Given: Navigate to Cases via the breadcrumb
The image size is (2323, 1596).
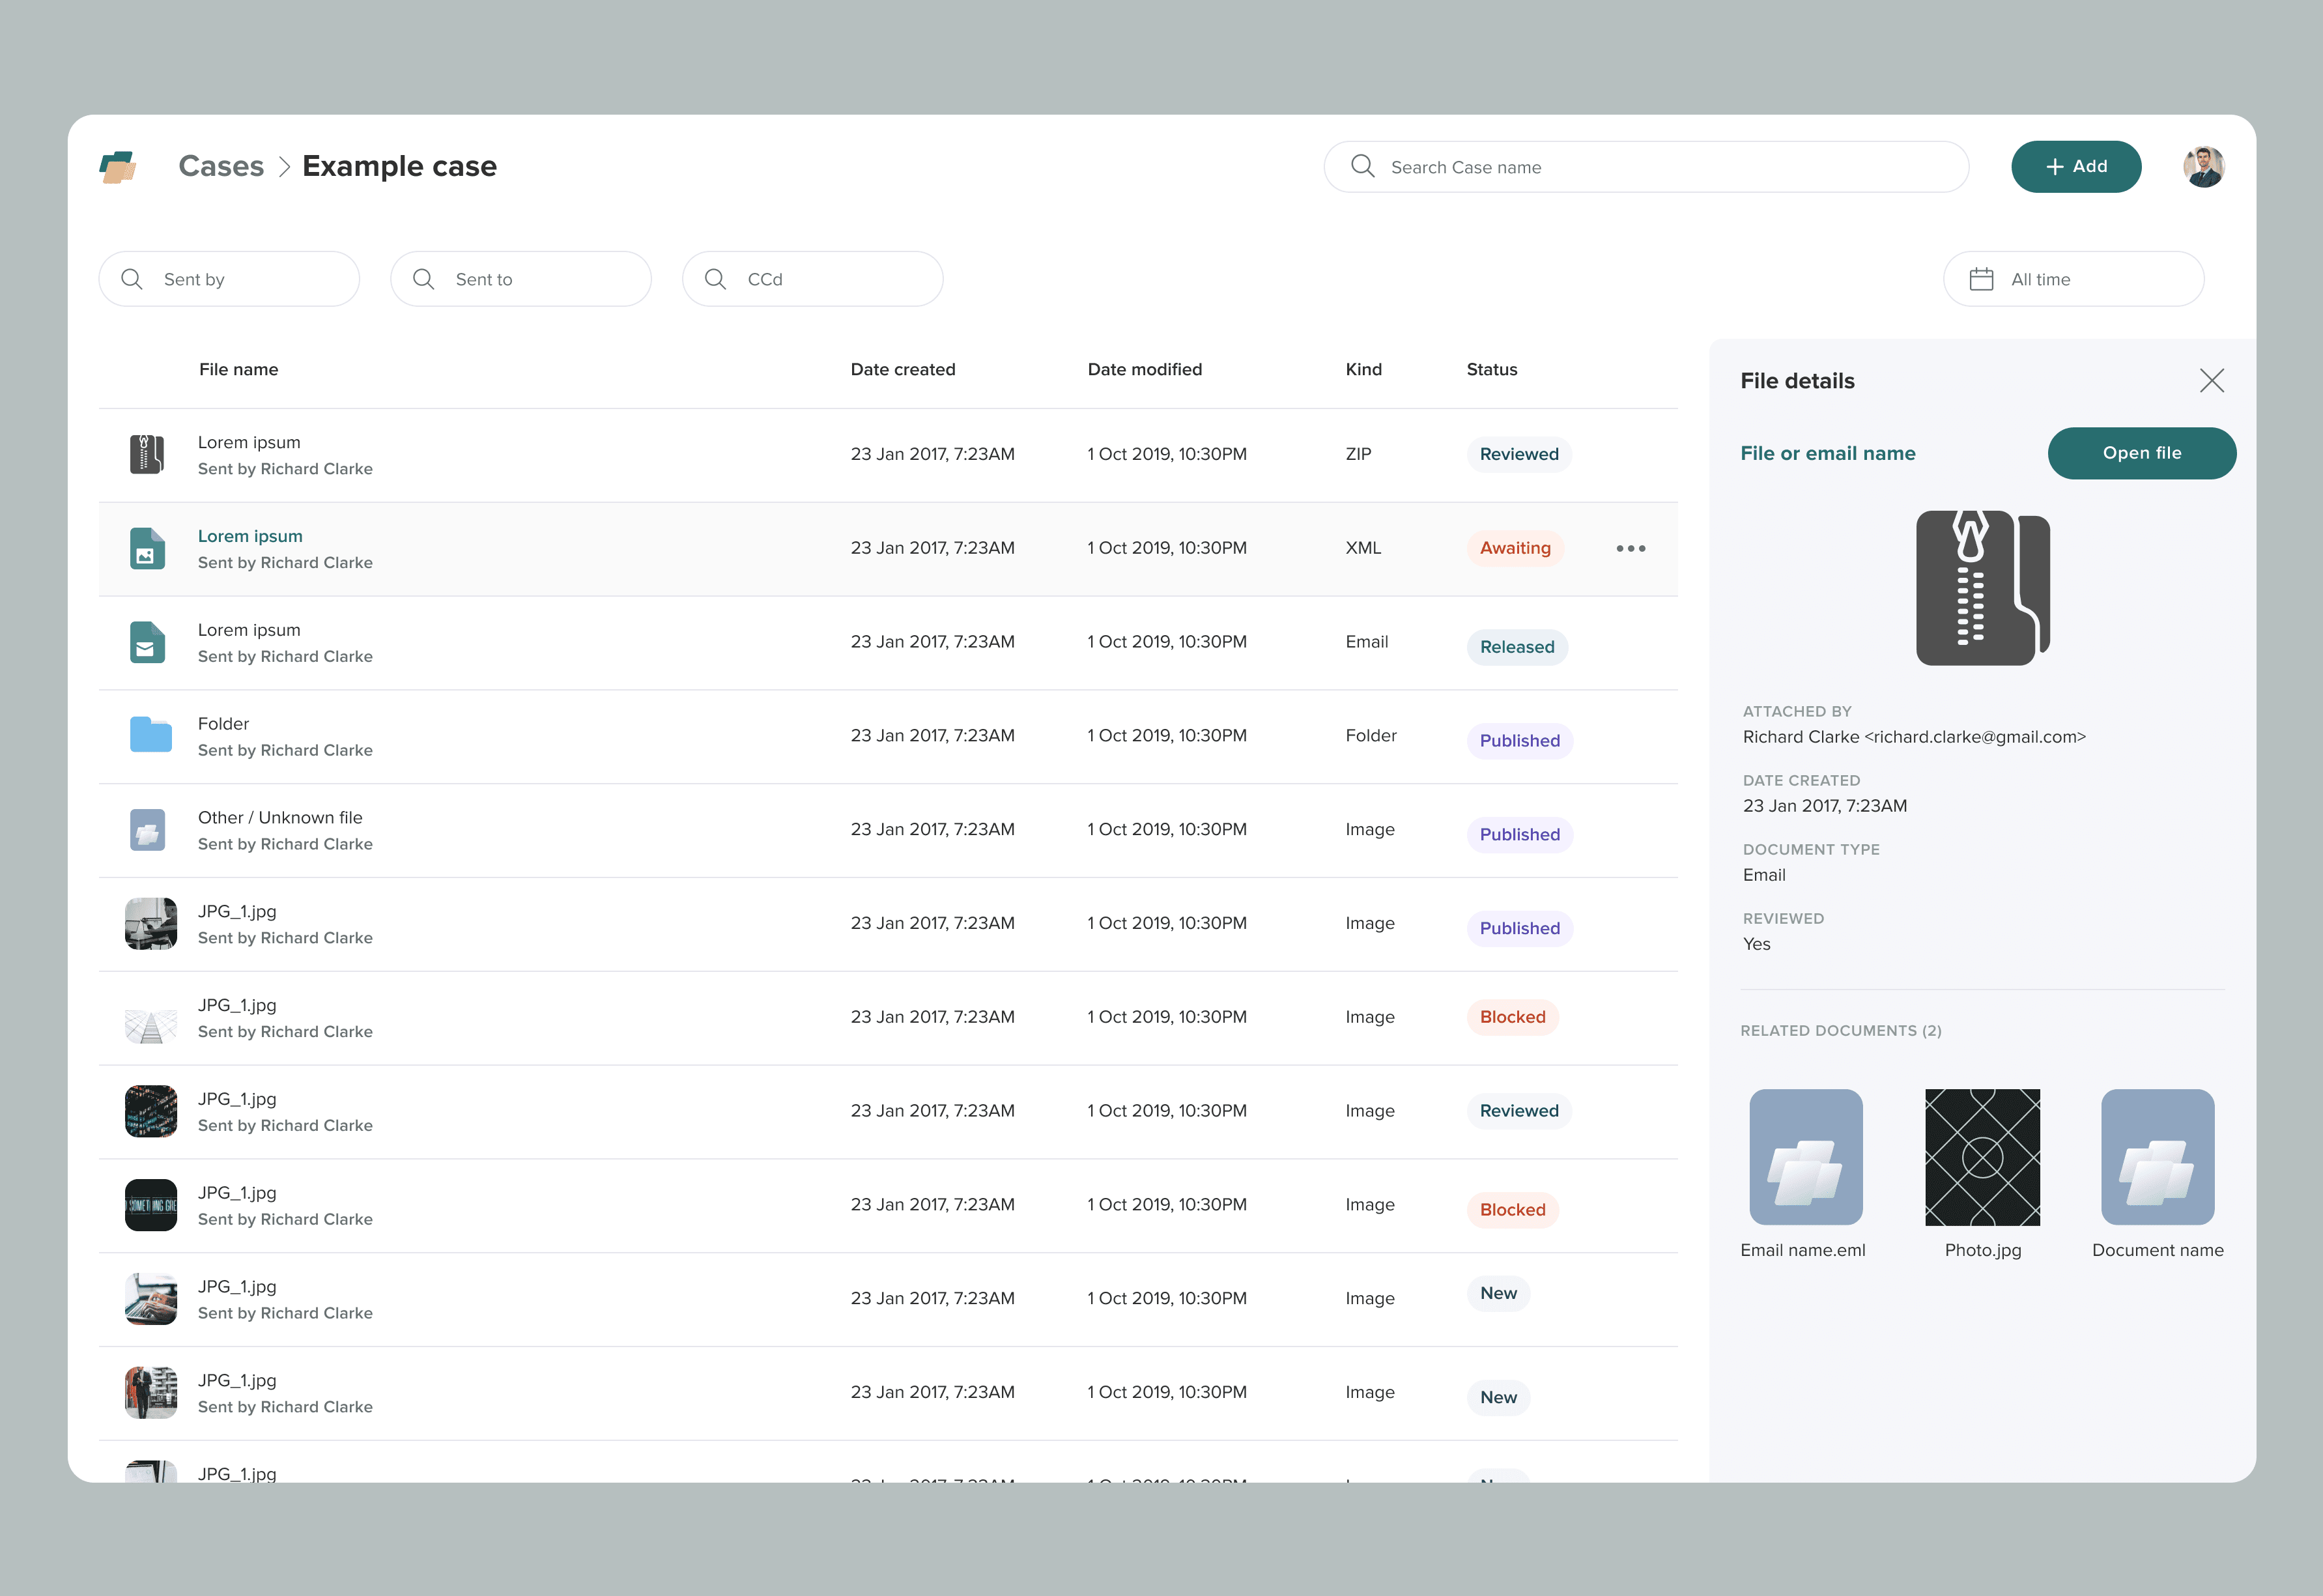Looking at the screenshot, I should pos(222,166).
